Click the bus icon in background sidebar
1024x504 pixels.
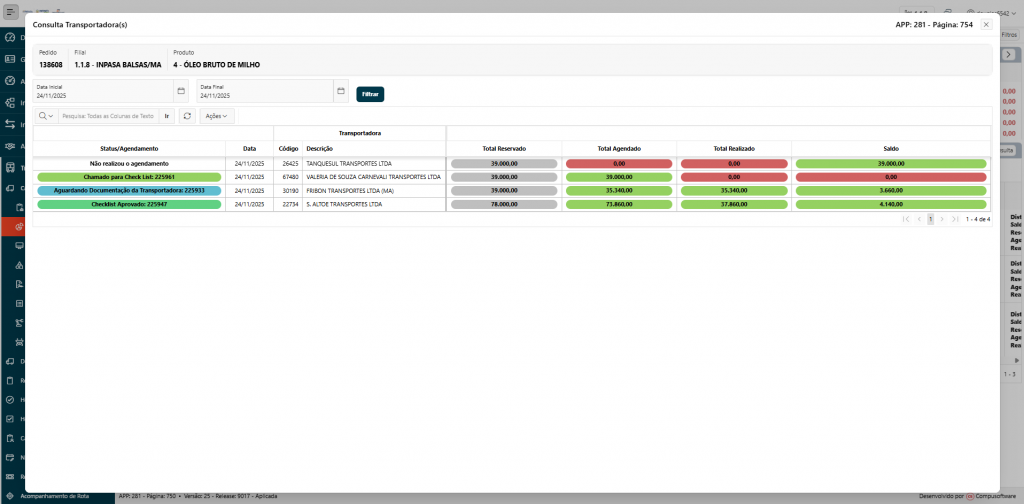(10, 167)
